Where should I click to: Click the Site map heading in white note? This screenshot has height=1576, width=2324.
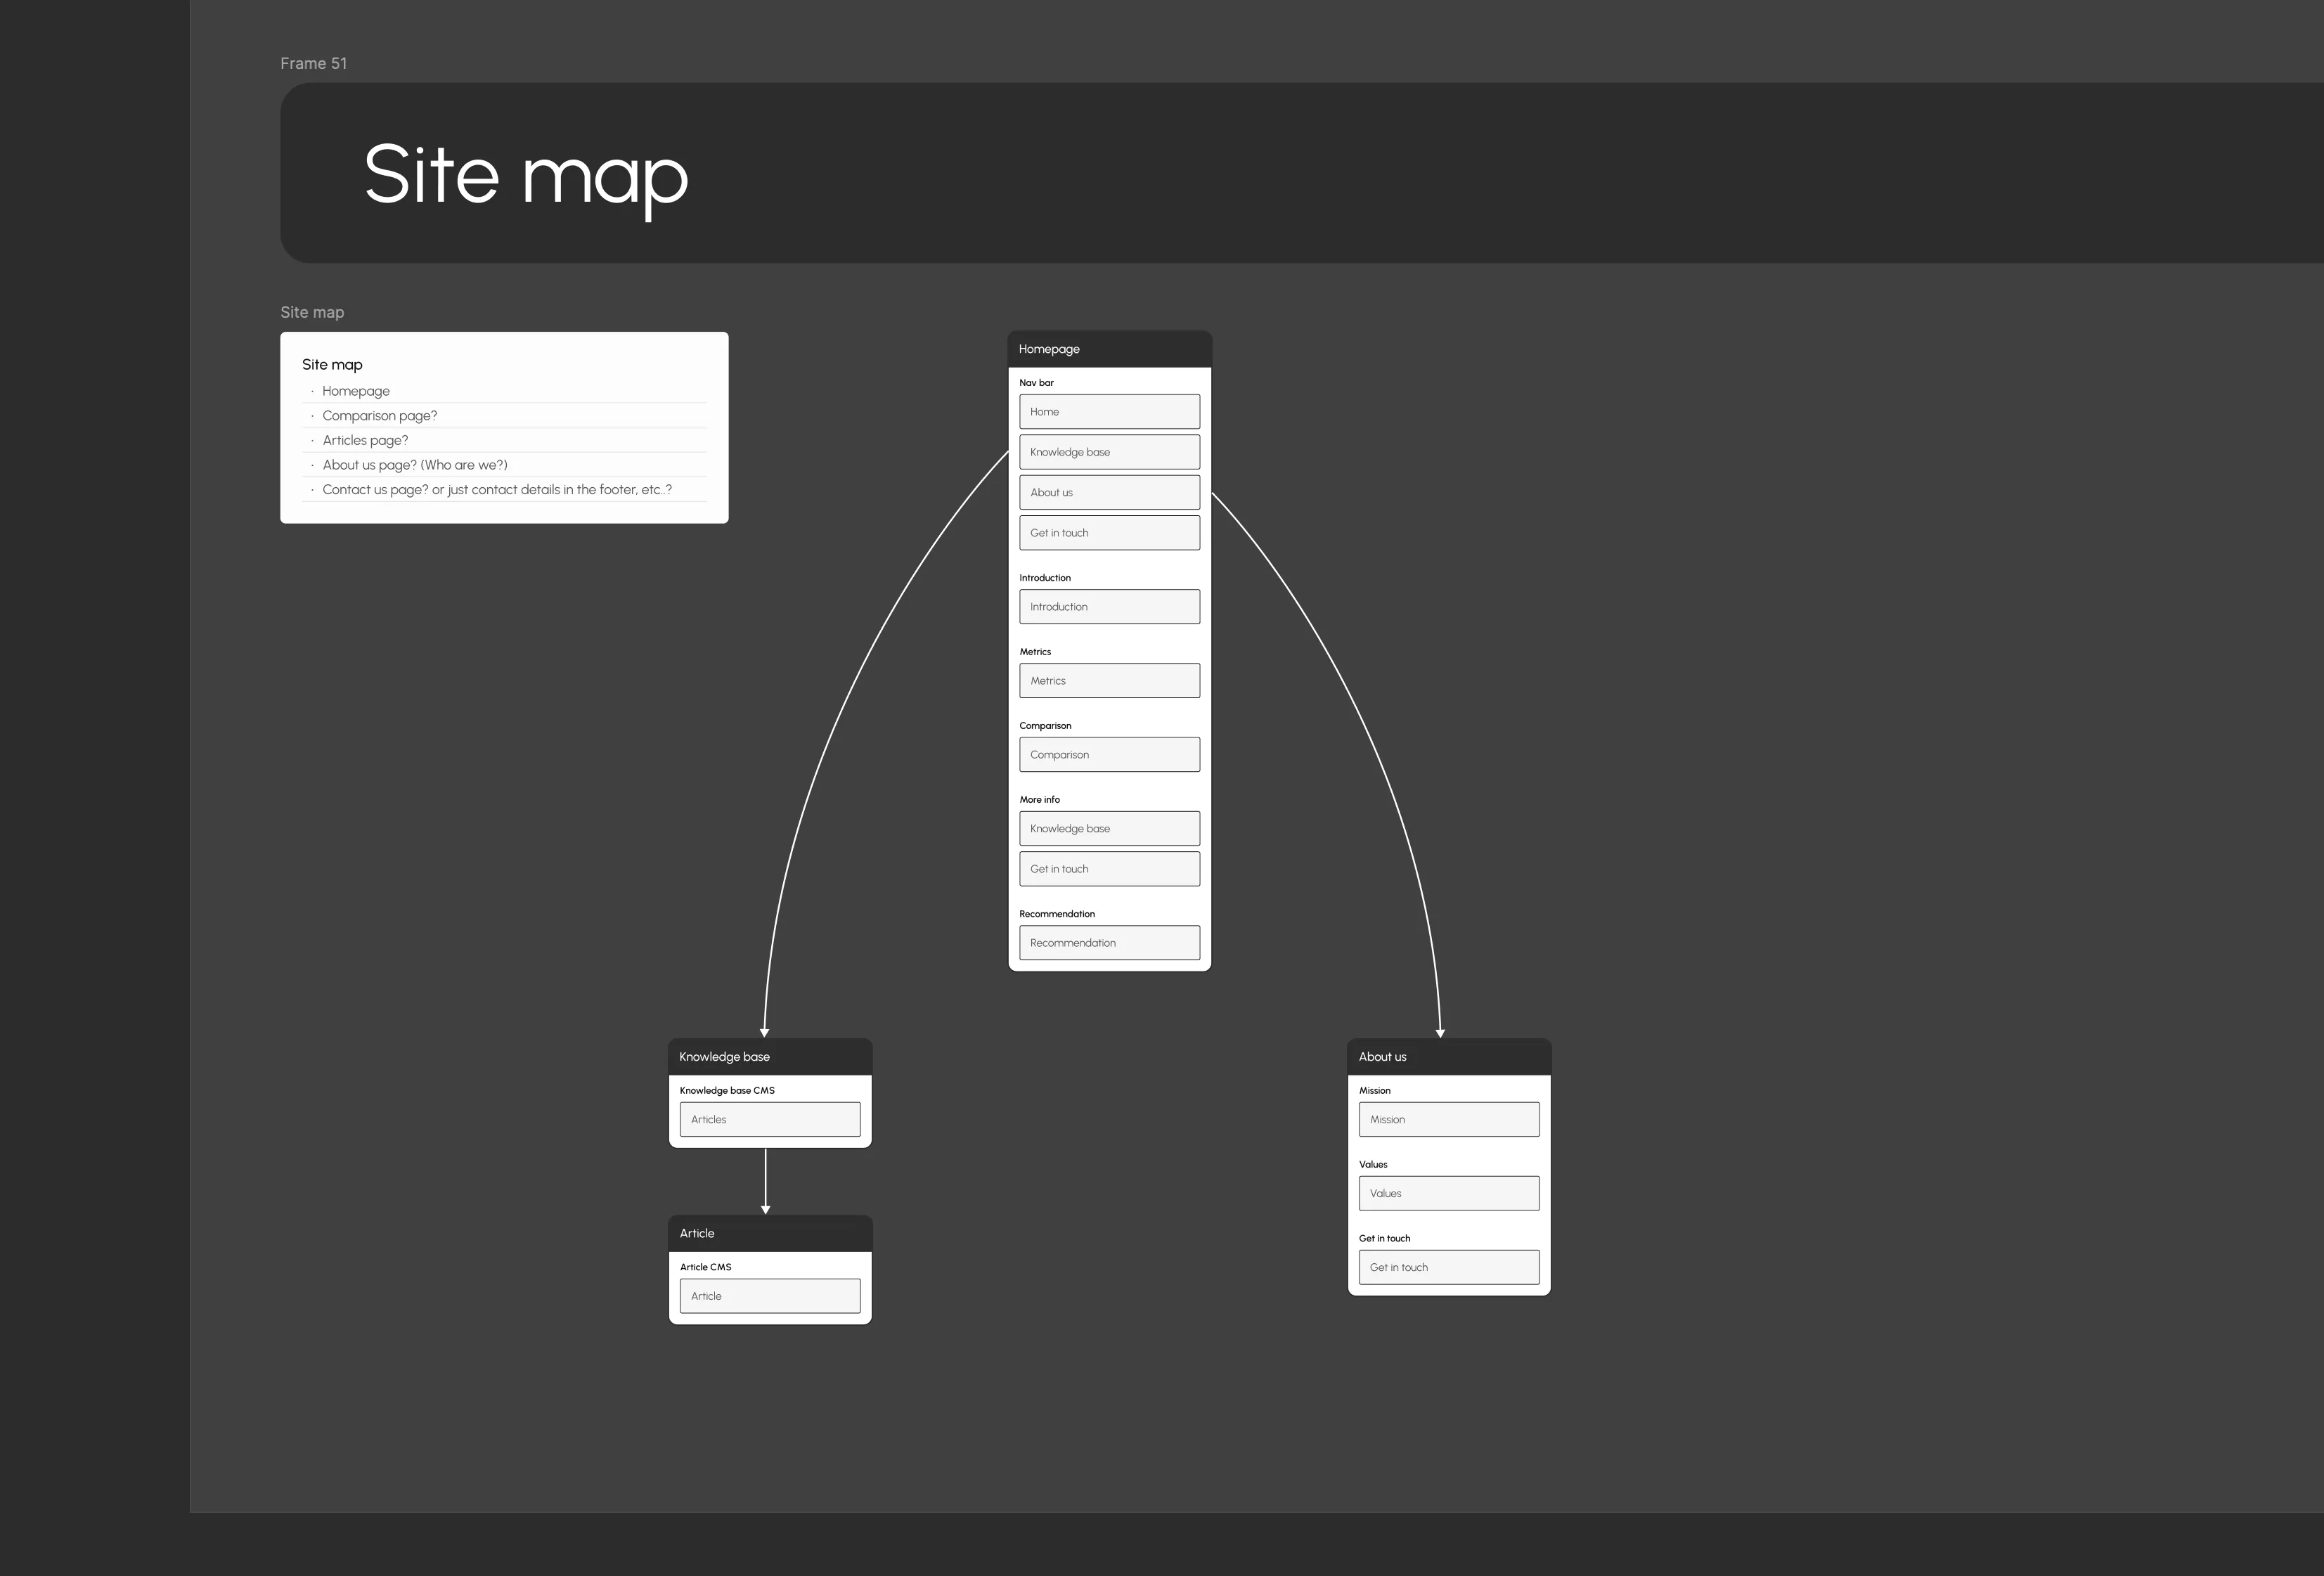pyautogui.click(x=332, y=364)
